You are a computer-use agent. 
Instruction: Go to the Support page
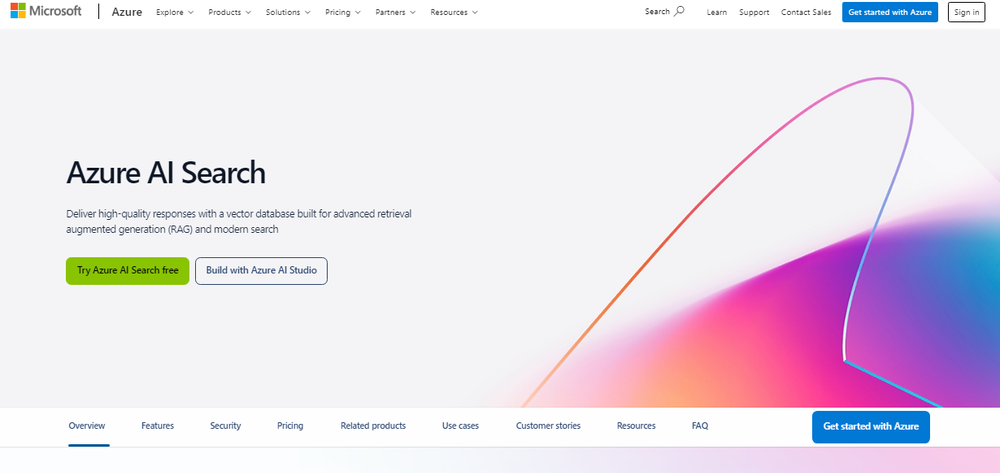(754, 12)
